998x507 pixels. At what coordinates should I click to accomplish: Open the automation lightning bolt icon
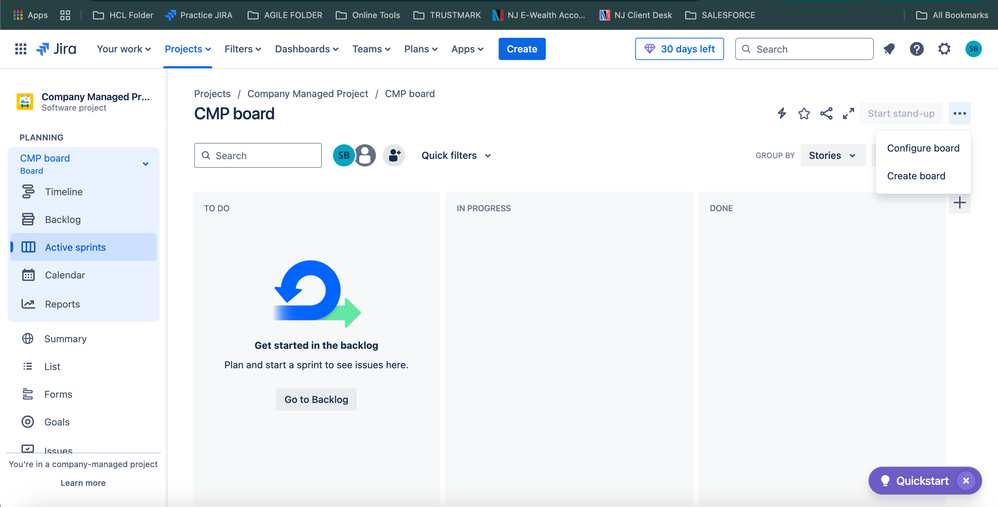point(782,113)
